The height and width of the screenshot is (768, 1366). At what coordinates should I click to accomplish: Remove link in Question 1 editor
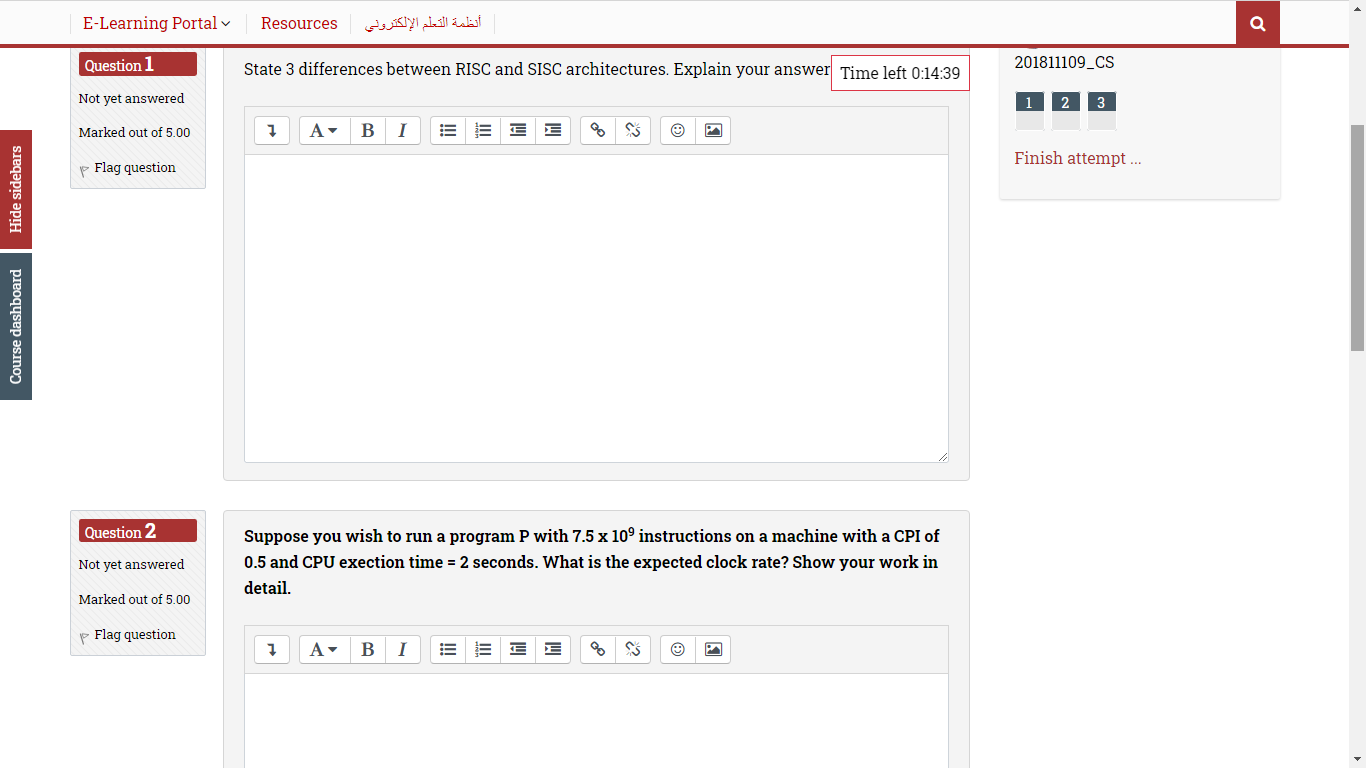tap(633, 130)
